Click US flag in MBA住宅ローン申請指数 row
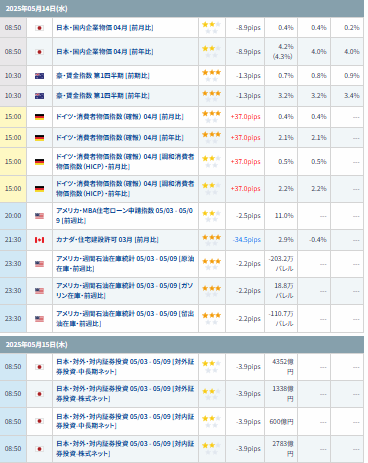This screenshot has height=463, width=368. (x=39, y=216)
